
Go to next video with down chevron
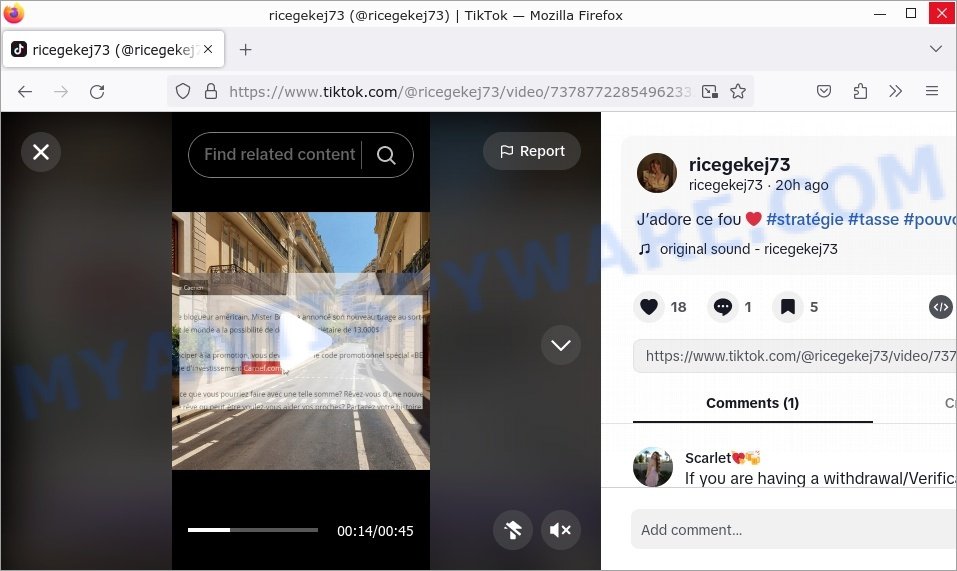(560, 345)
